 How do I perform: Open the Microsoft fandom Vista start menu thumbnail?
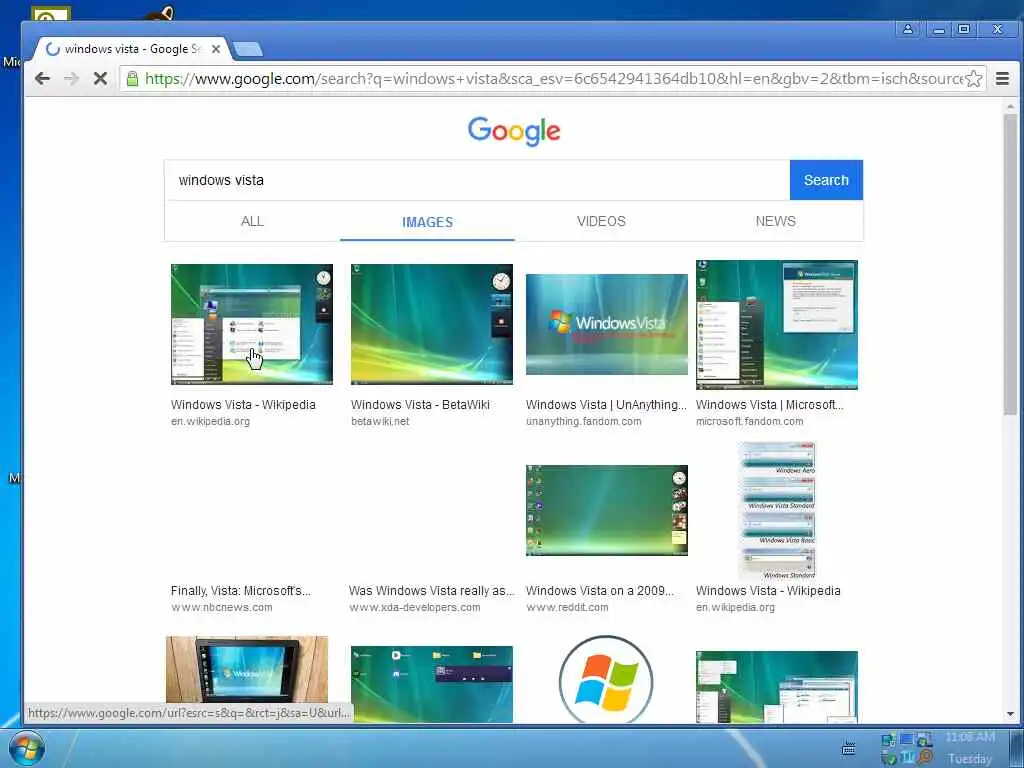coord(776,324)
